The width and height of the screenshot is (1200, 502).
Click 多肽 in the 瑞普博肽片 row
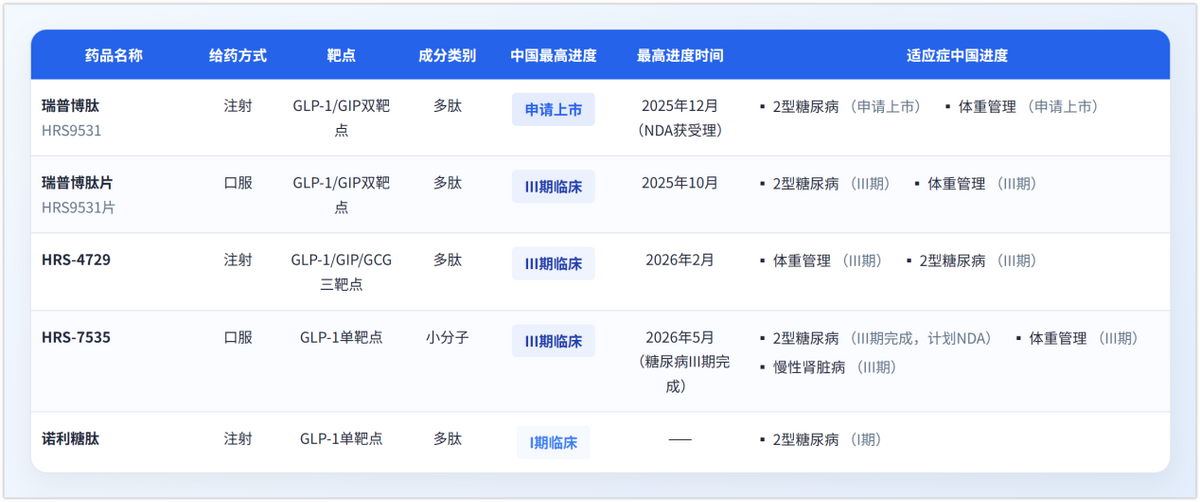tap(447, 183)
